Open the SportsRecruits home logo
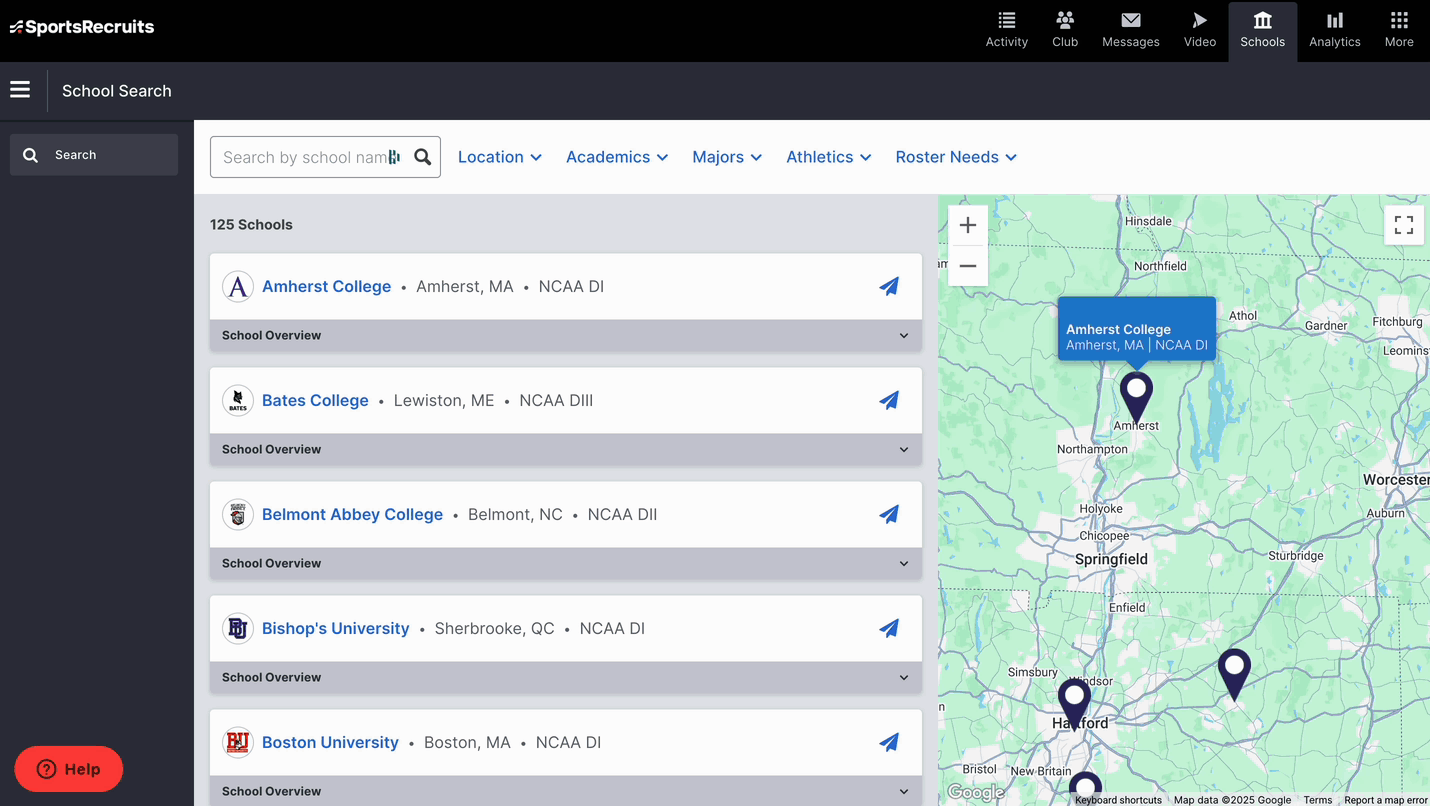Viewport: 1431px width, 806px height. (82, 27)
